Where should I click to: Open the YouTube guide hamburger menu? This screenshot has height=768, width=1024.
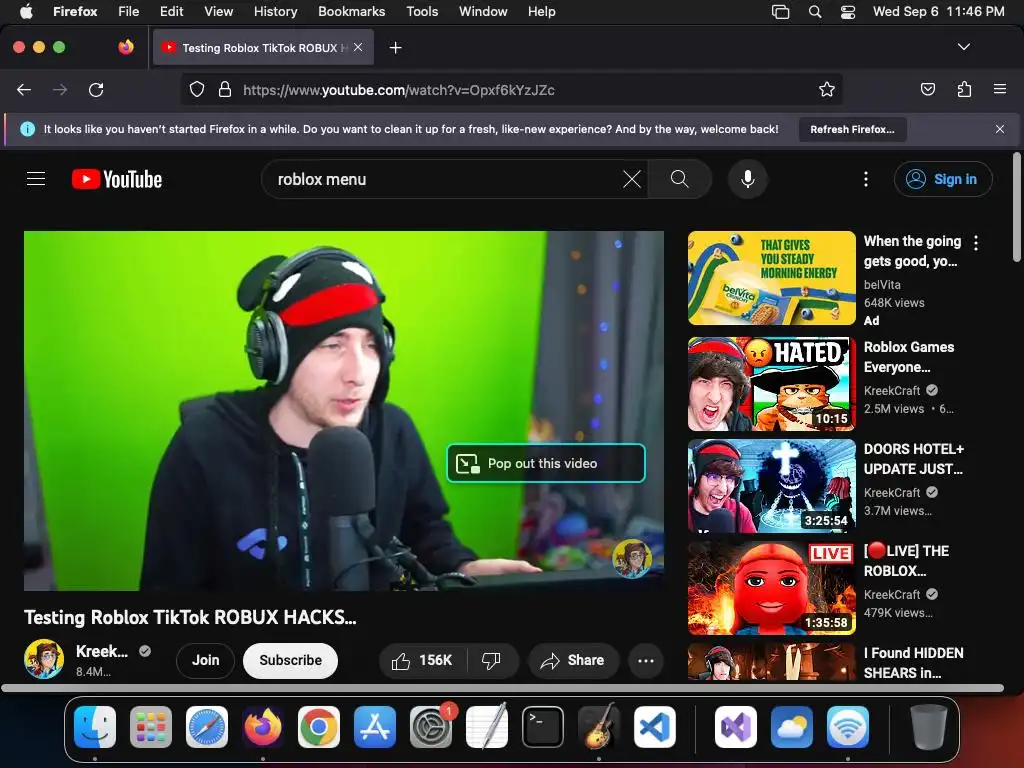(x=36, y=179)
